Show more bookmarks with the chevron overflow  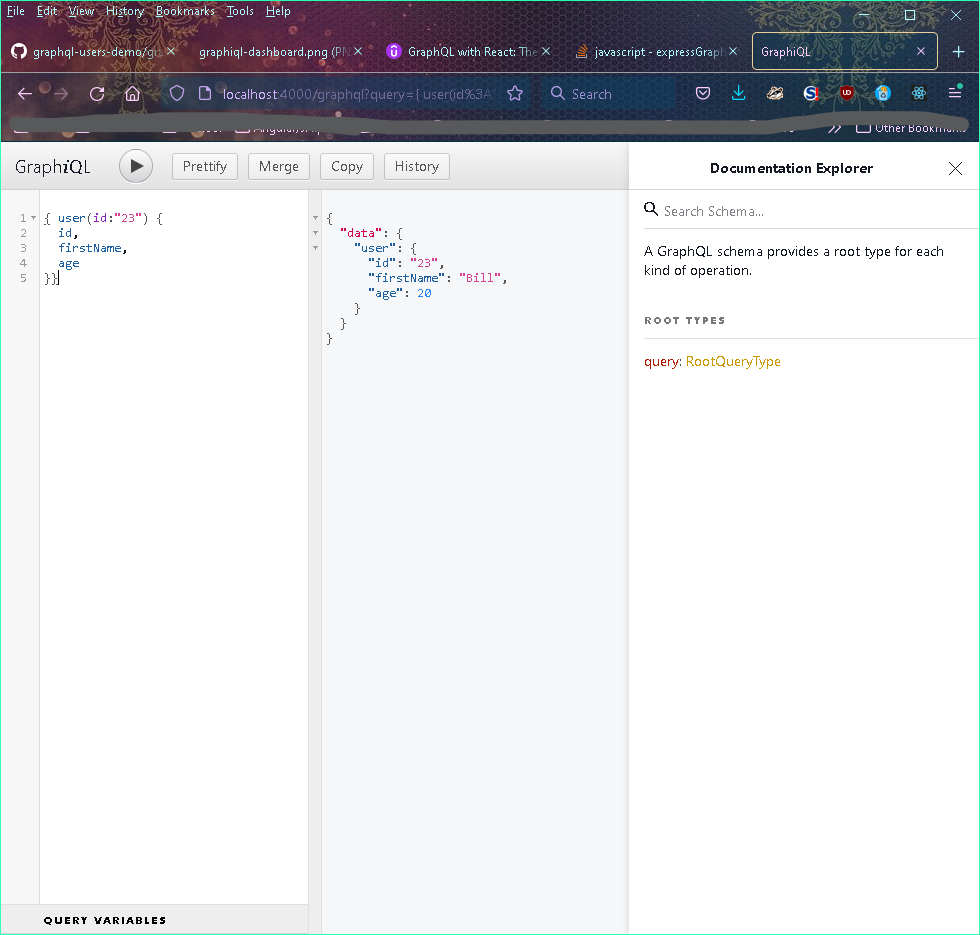click(835, 128)
